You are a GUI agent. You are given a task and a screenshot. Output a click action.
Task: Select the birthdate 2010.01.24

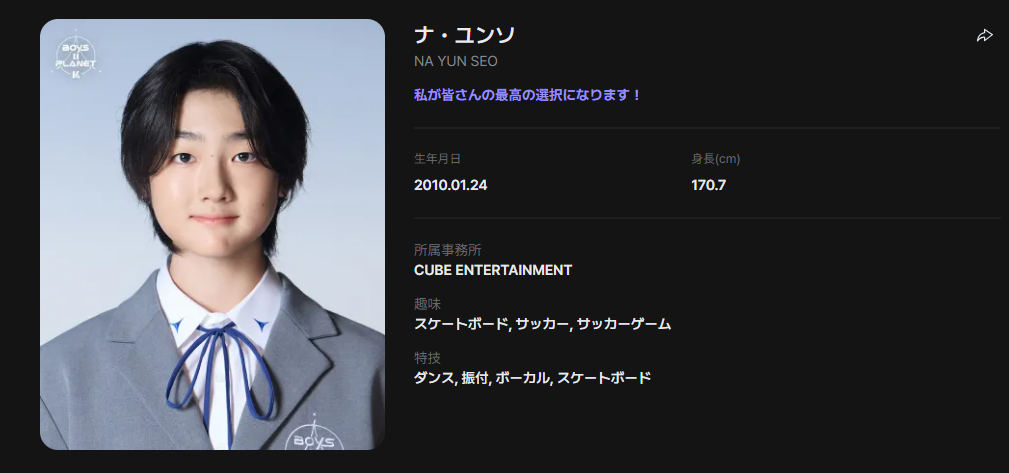450,185
